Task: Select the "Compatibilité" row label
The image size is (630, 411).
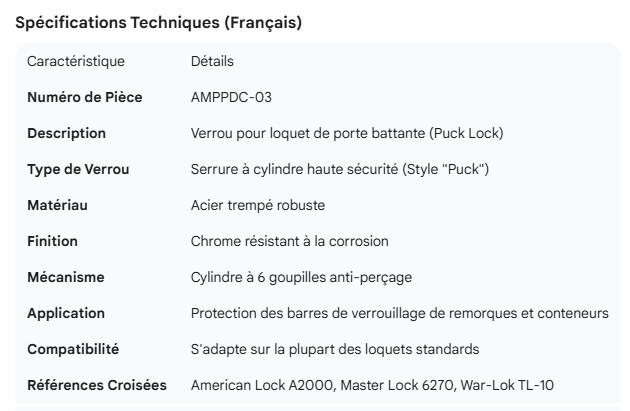Action: (73, 349)
